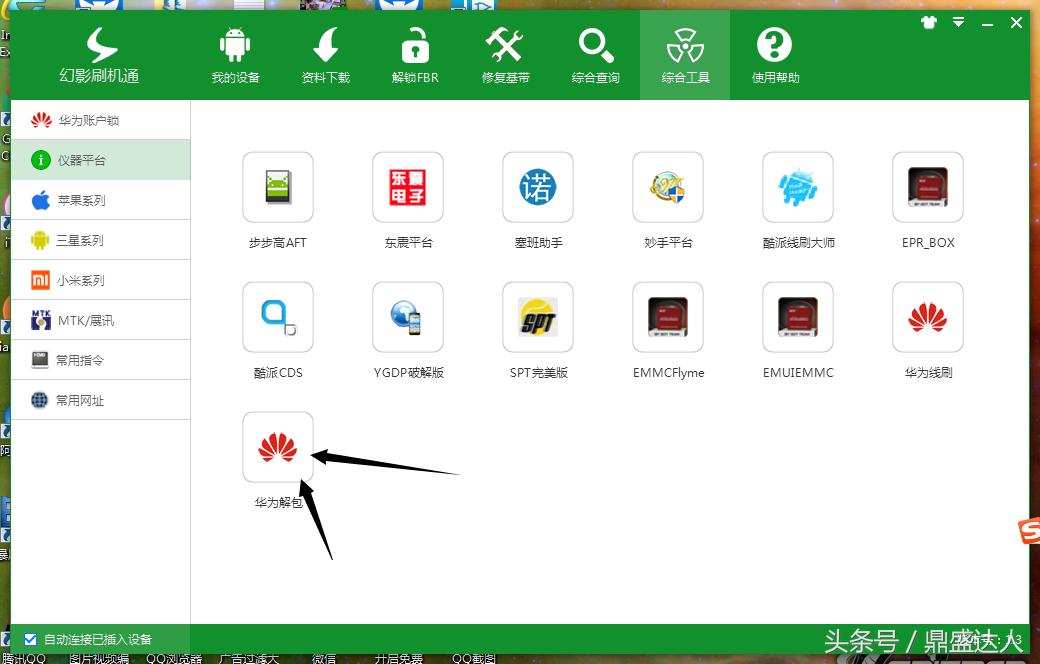Click the 华为解包 label text
This screenshot has height=664, width=1040.
(x=278, y=503)
